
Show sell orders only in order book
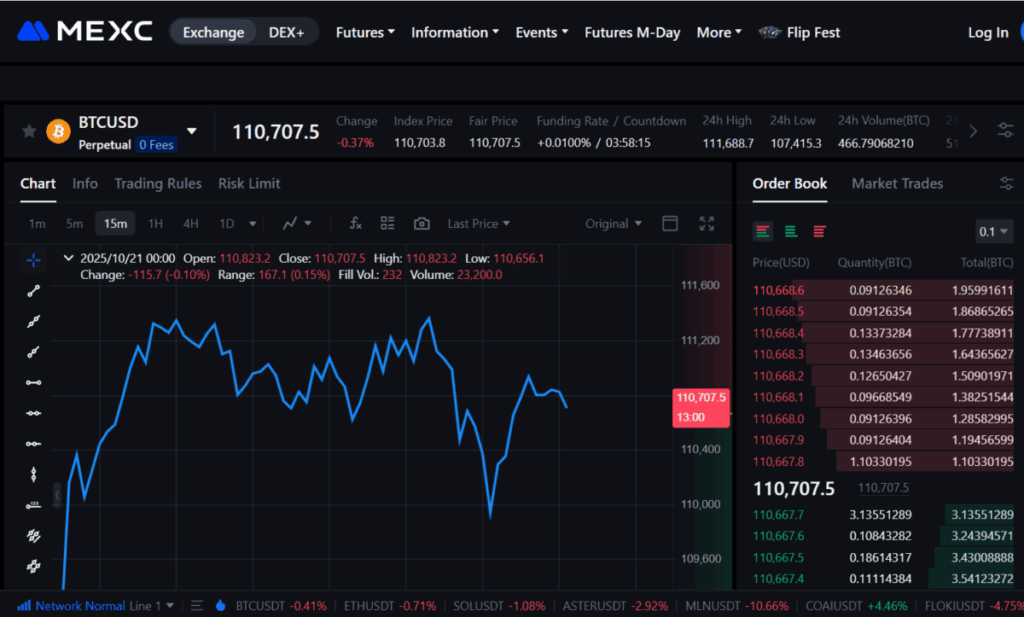coord(820,231)
